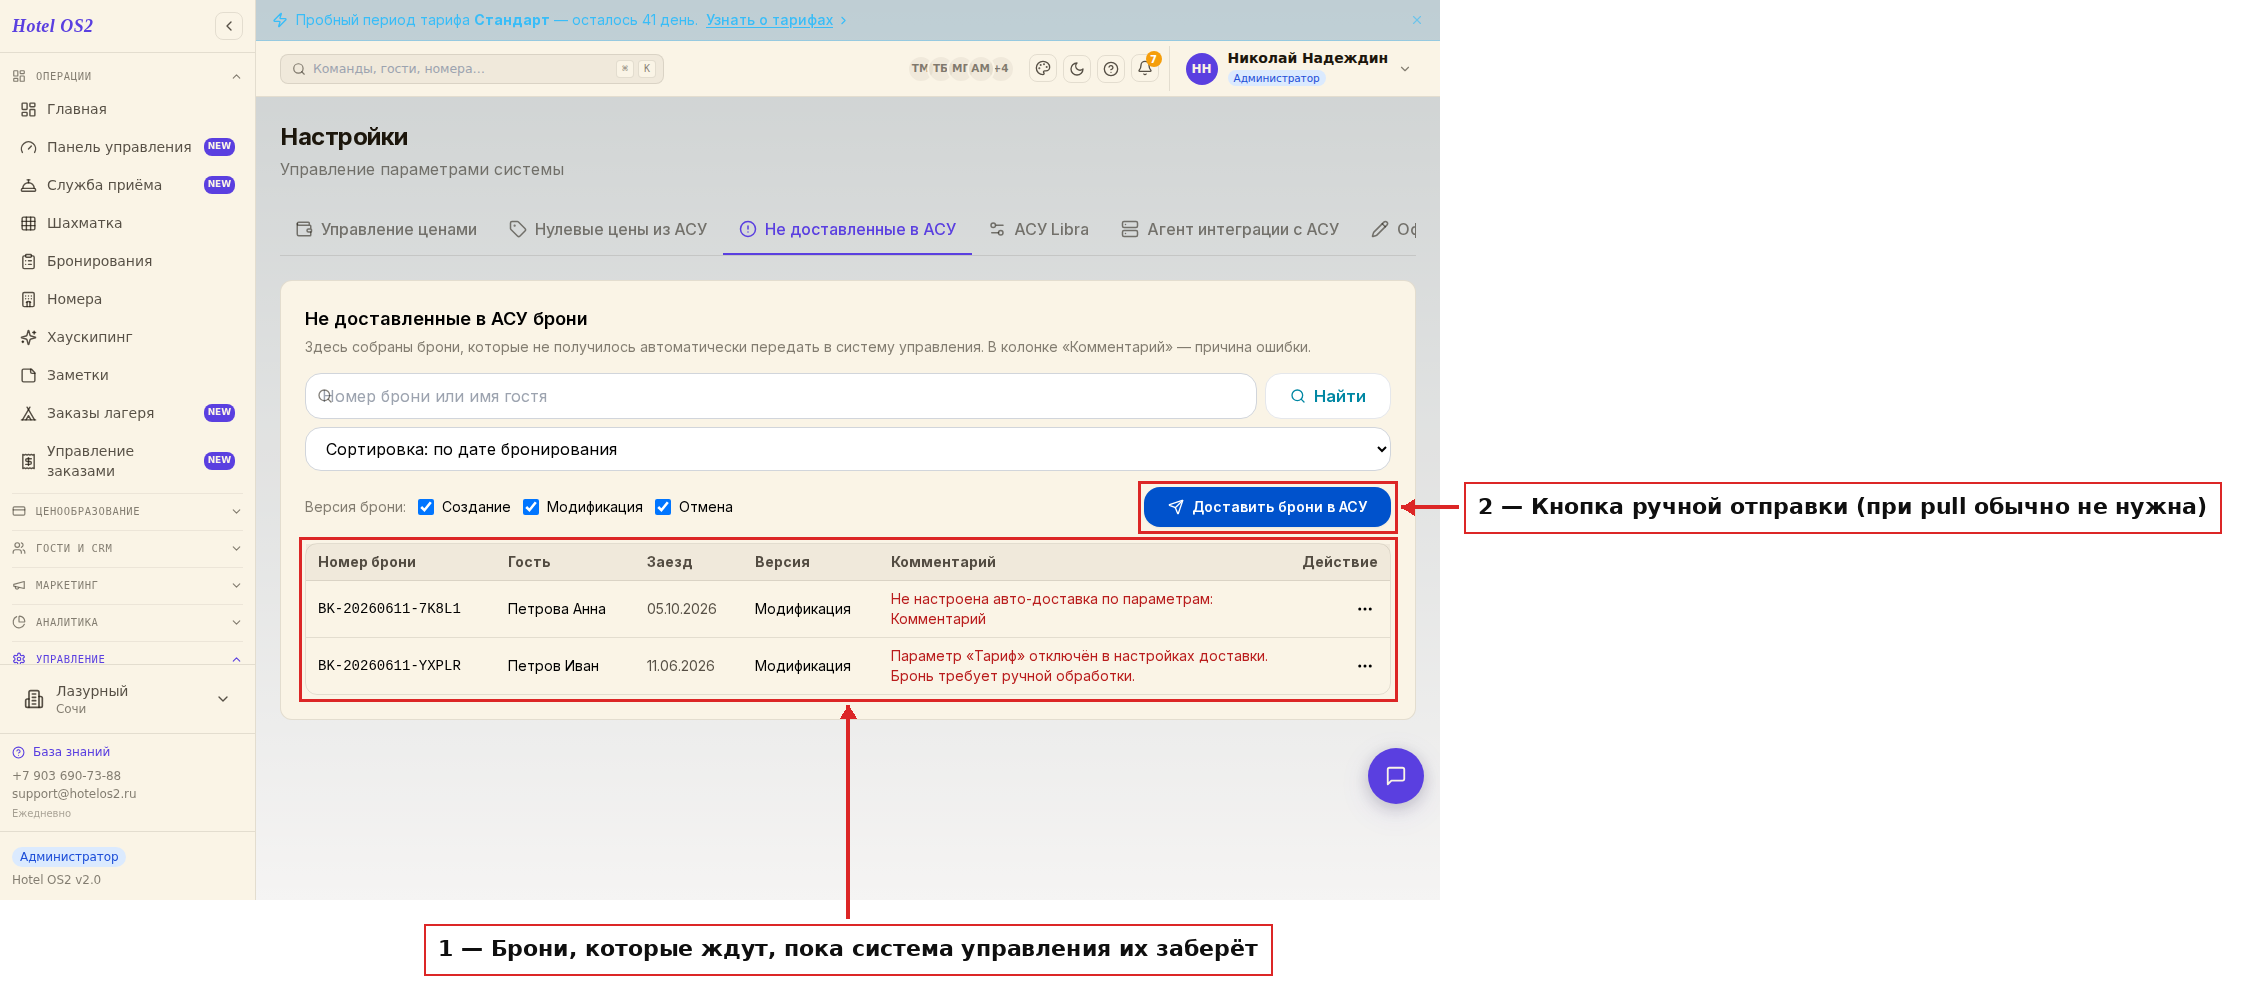This screenshot has width=2245, height=999.
Task: Click the partially visible pencil tab
Action: click(1393, 229)
